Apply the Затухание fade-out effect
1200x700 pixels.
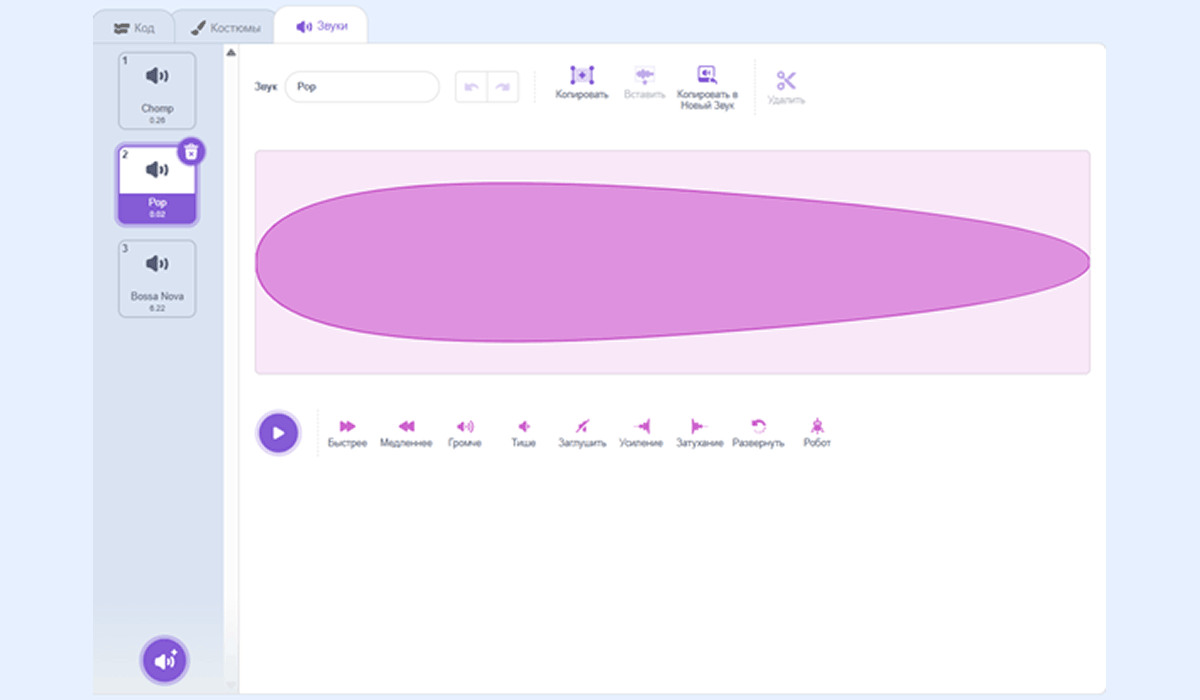click(x=699, y=427)
